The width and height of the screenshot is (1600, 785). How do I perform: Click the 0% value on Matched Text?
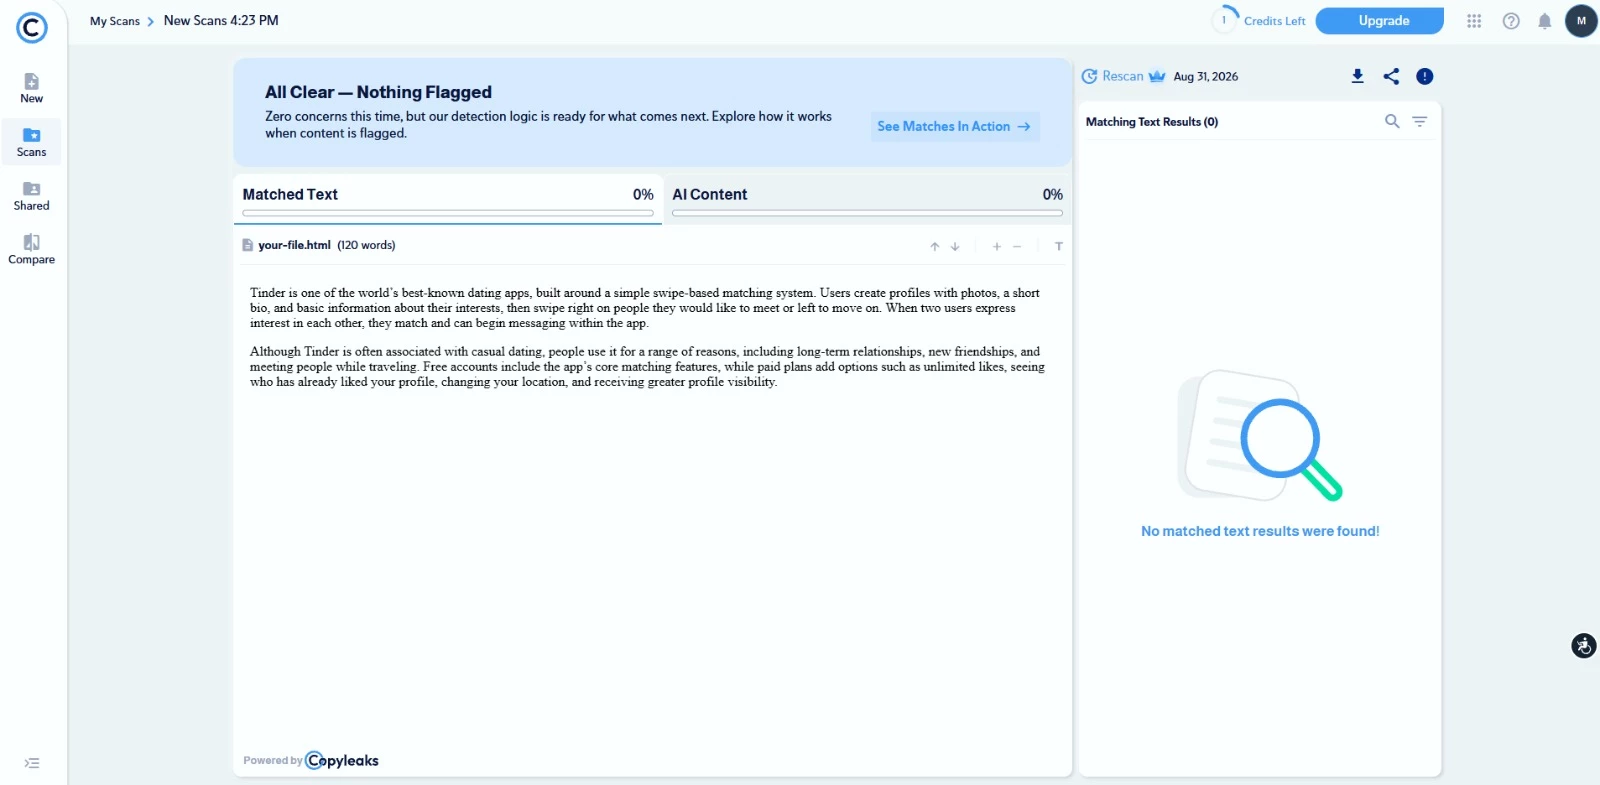(643, 194)
